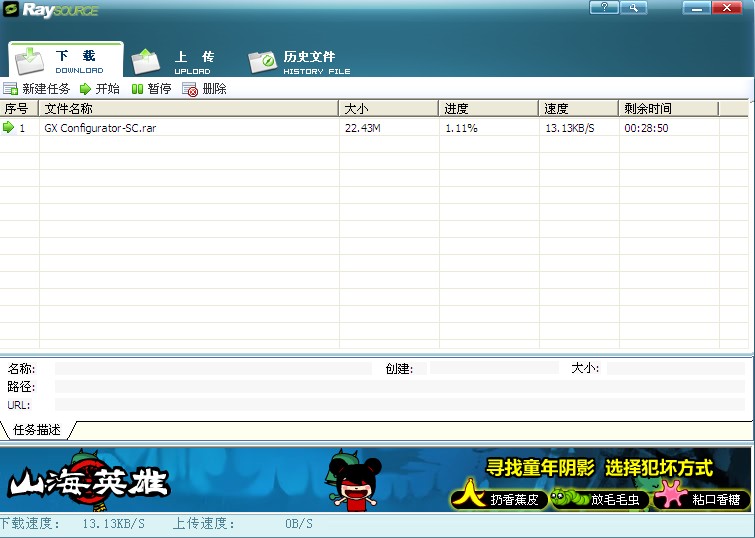Click the 剩余时间 remaining time header
Screen dimensions: 755x538
point(668,108)
